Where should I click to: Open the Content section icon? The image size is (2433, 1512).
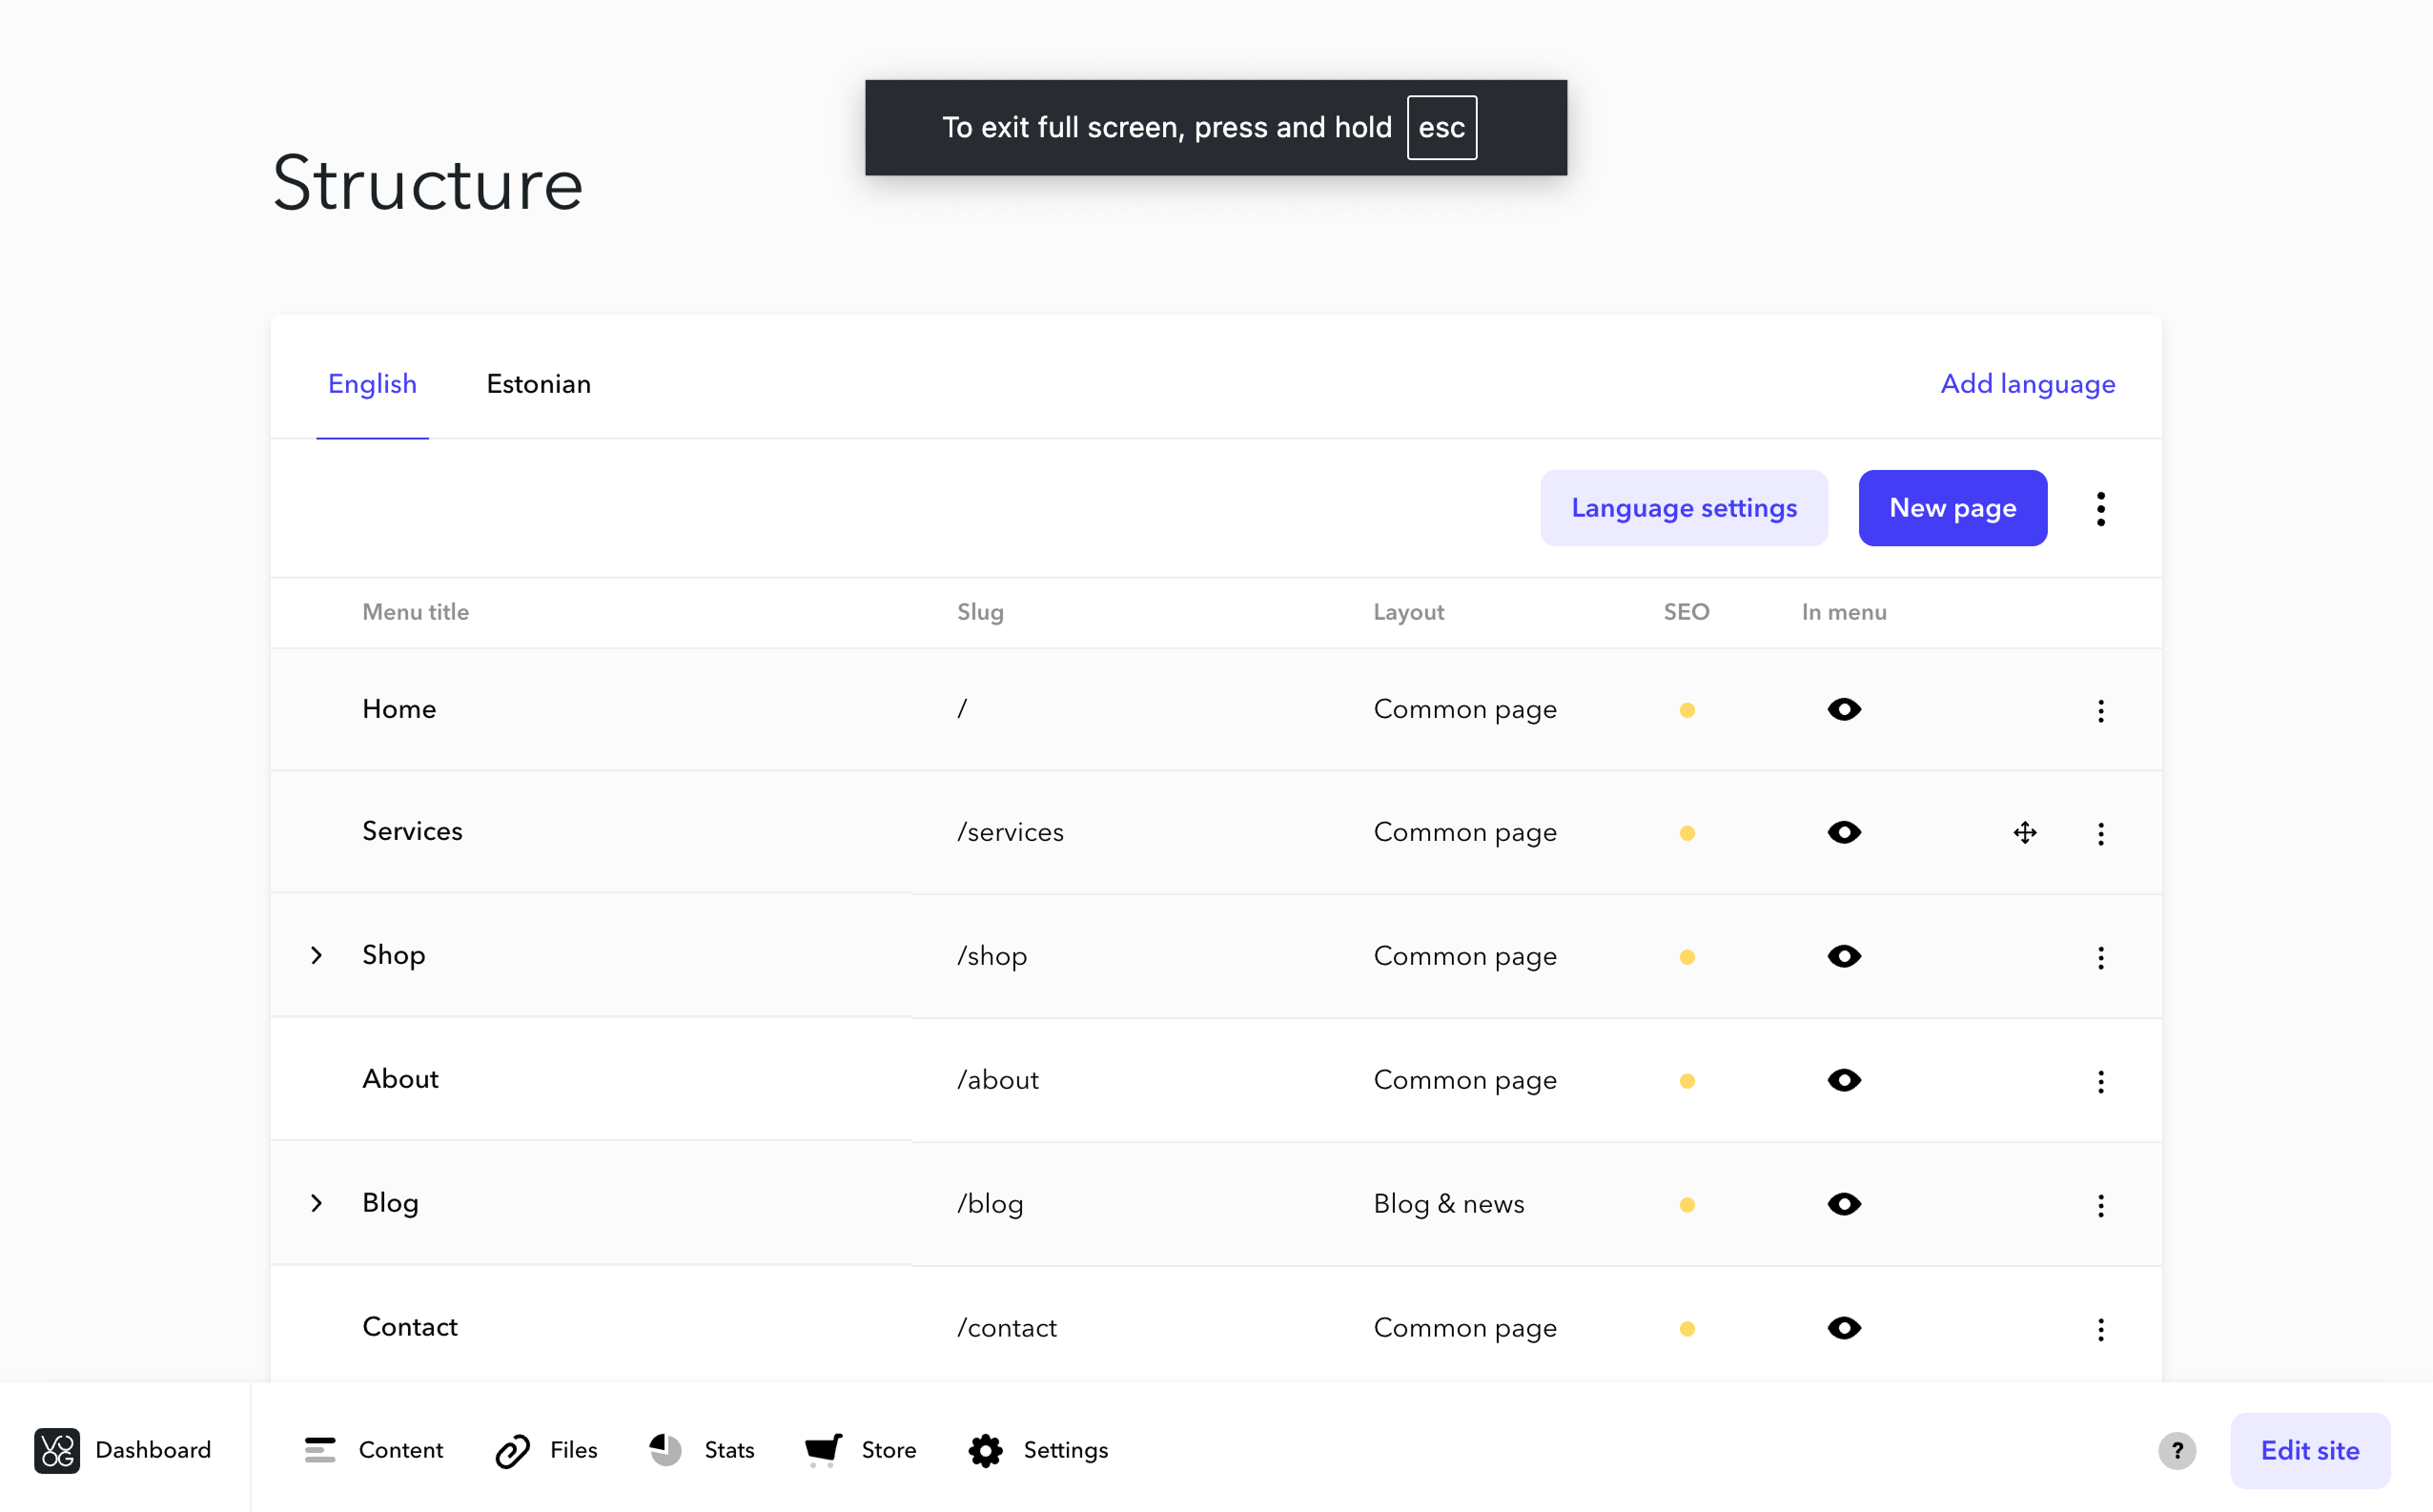point(320,1450)
